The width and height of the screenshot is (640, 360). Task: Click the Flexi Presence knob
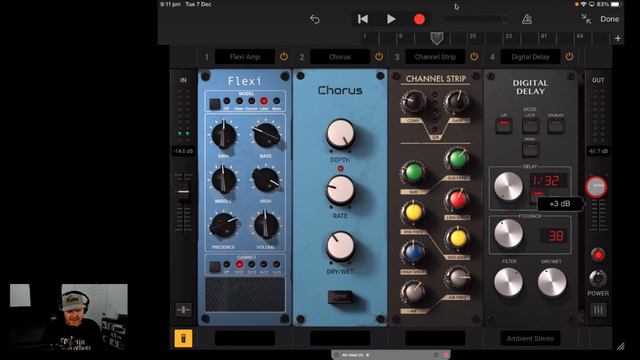point(223,225)
